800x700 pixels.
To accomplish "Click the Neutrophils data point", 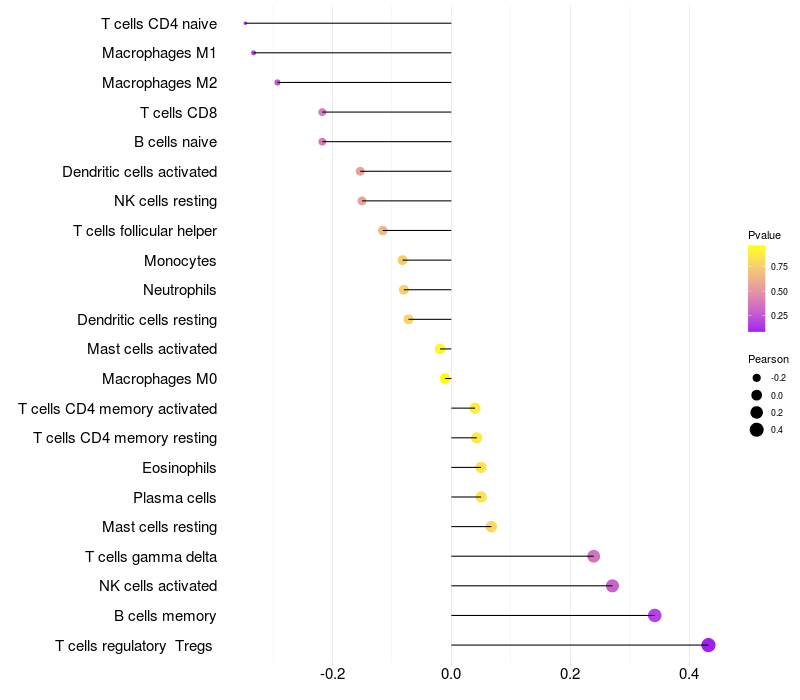I will (404, 290).
